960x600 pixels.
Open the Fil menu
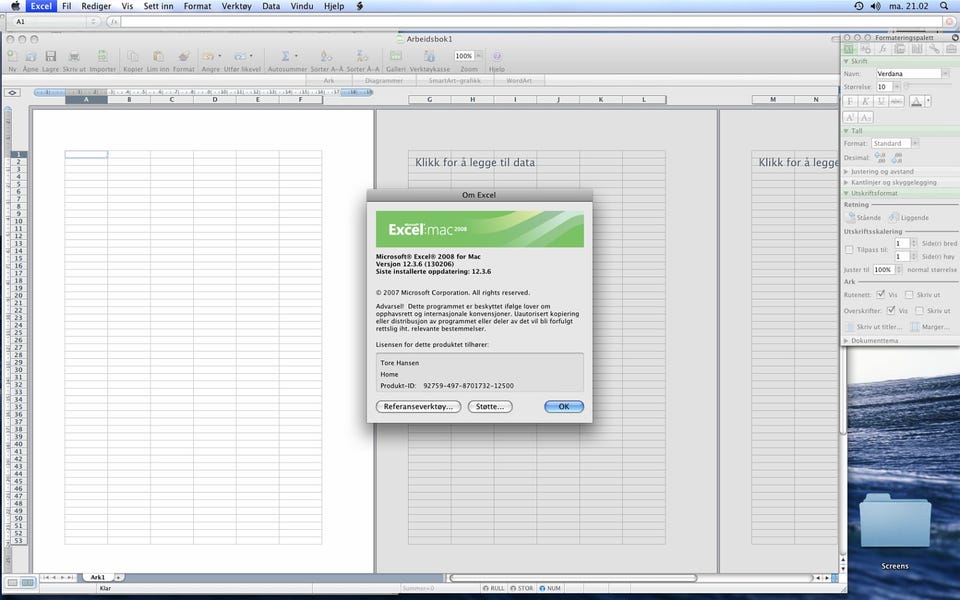tap(67, 6)
